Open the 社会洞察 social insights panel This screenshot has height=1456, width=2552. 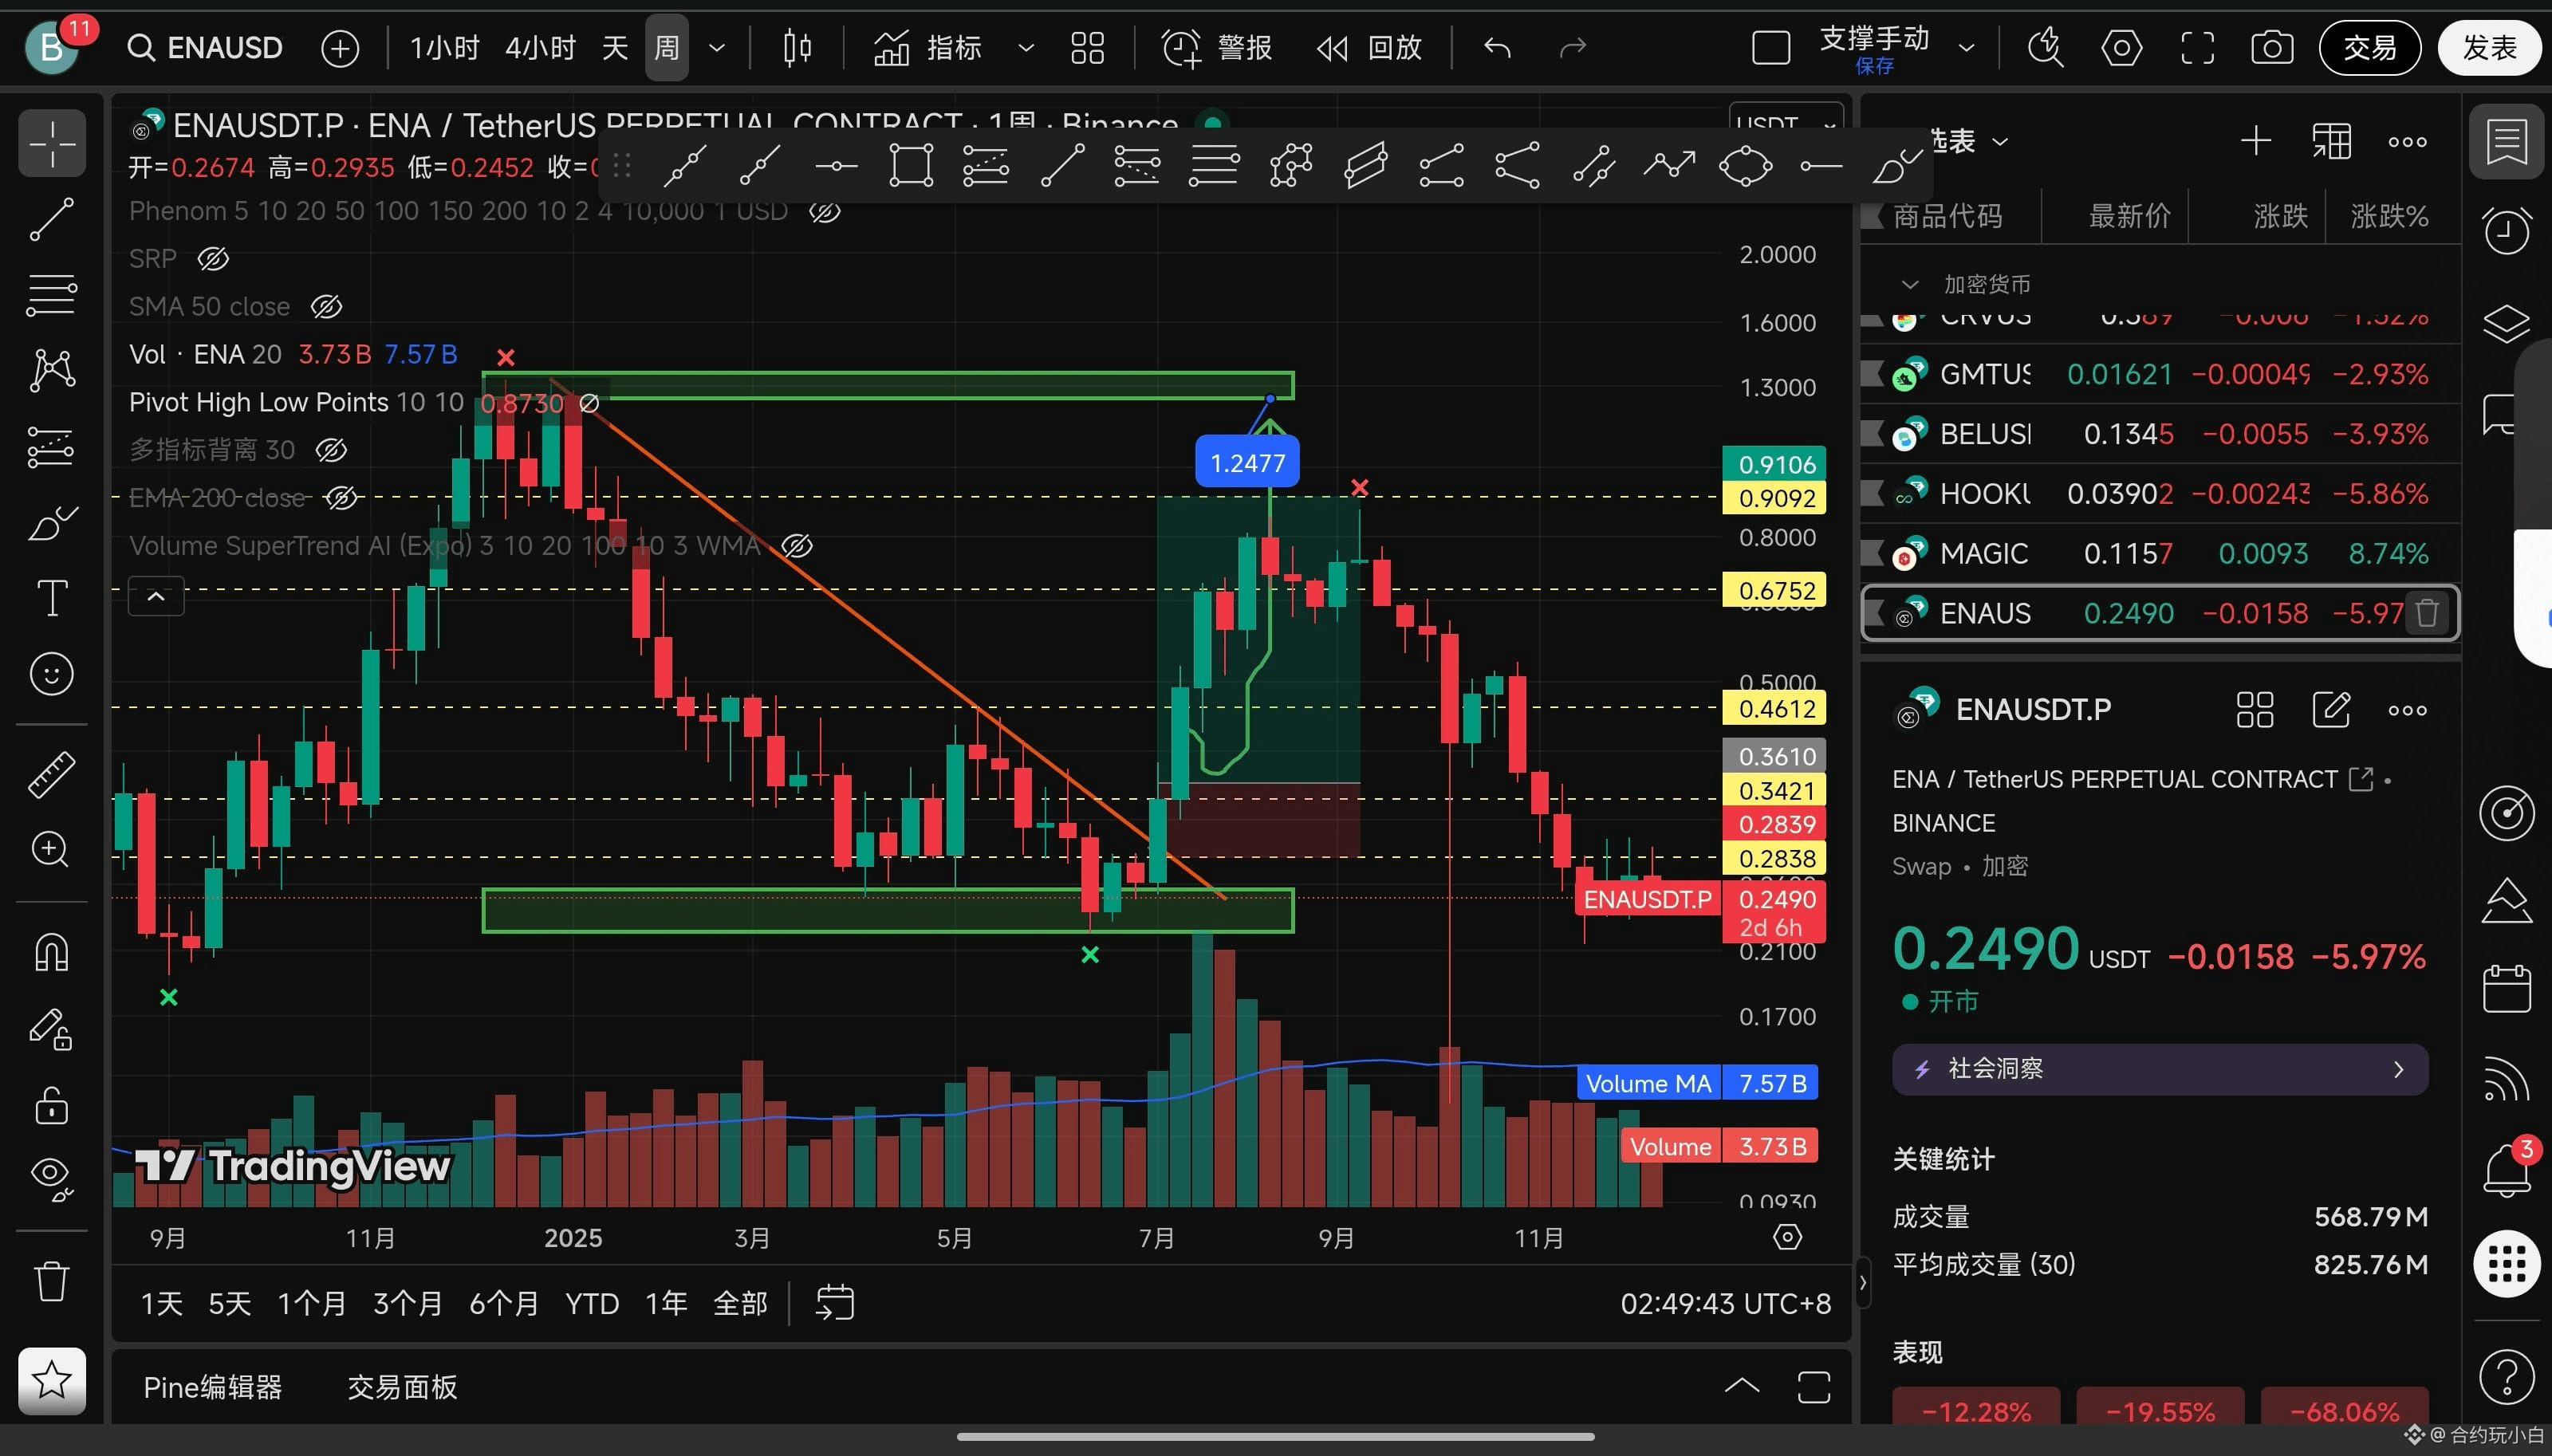click(x=2160, y=1069)
